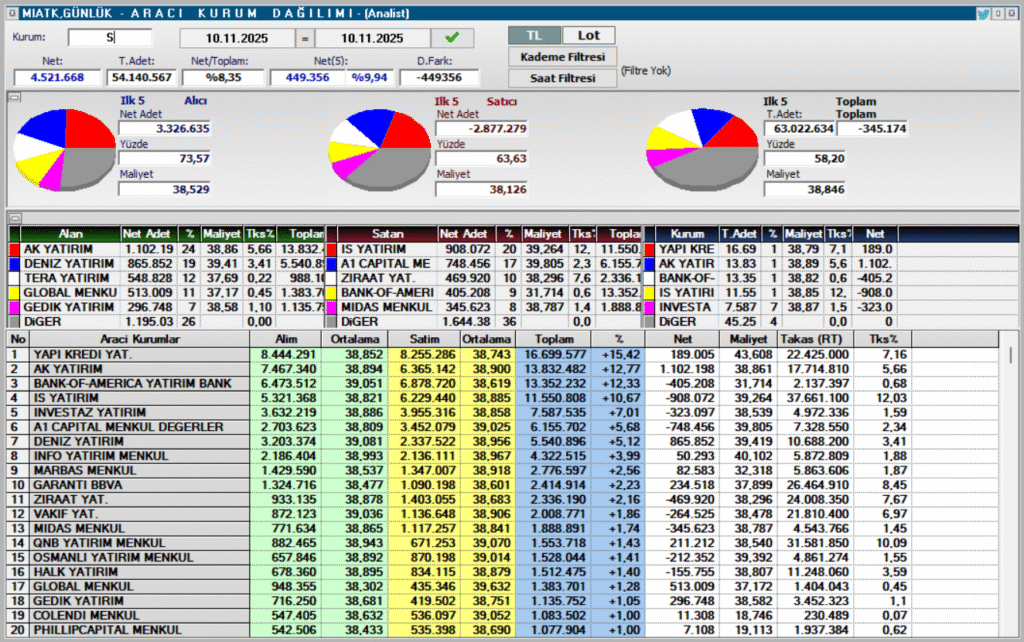Sort by the Satim column header
1024x642 pixels.
pyautogui.click(x=423, y=339)
